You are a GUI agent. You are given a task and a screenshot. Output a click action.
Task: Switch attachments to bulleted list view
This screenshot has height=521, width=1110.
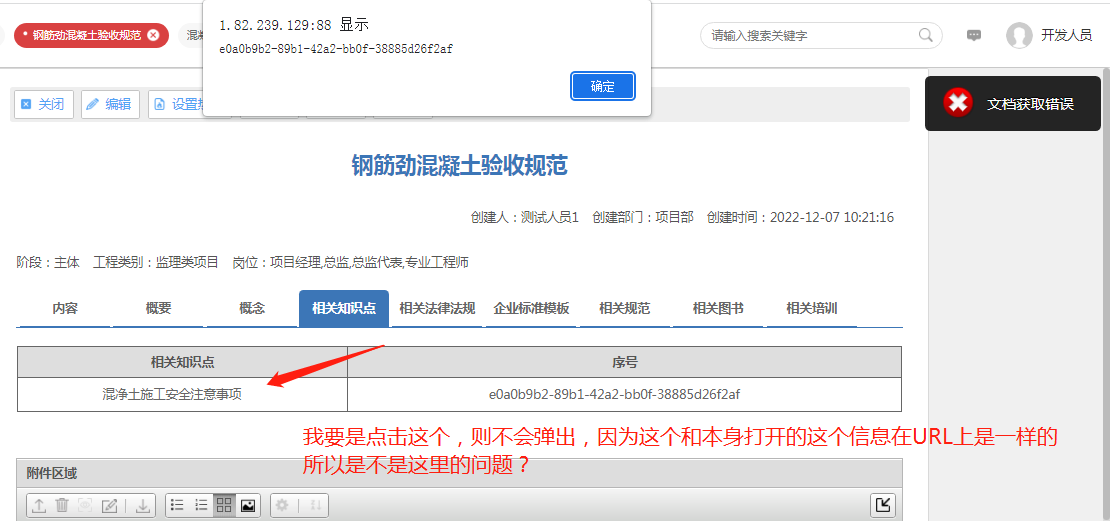tap(178, 505)
